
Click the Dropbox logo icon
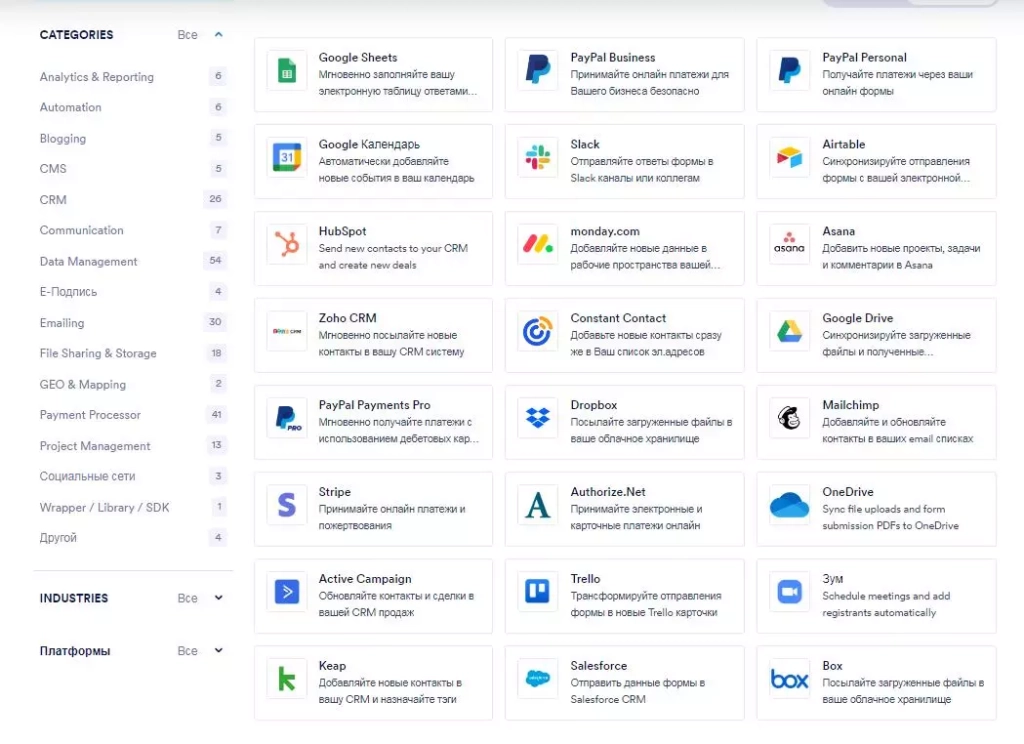(x=537, y=417)
